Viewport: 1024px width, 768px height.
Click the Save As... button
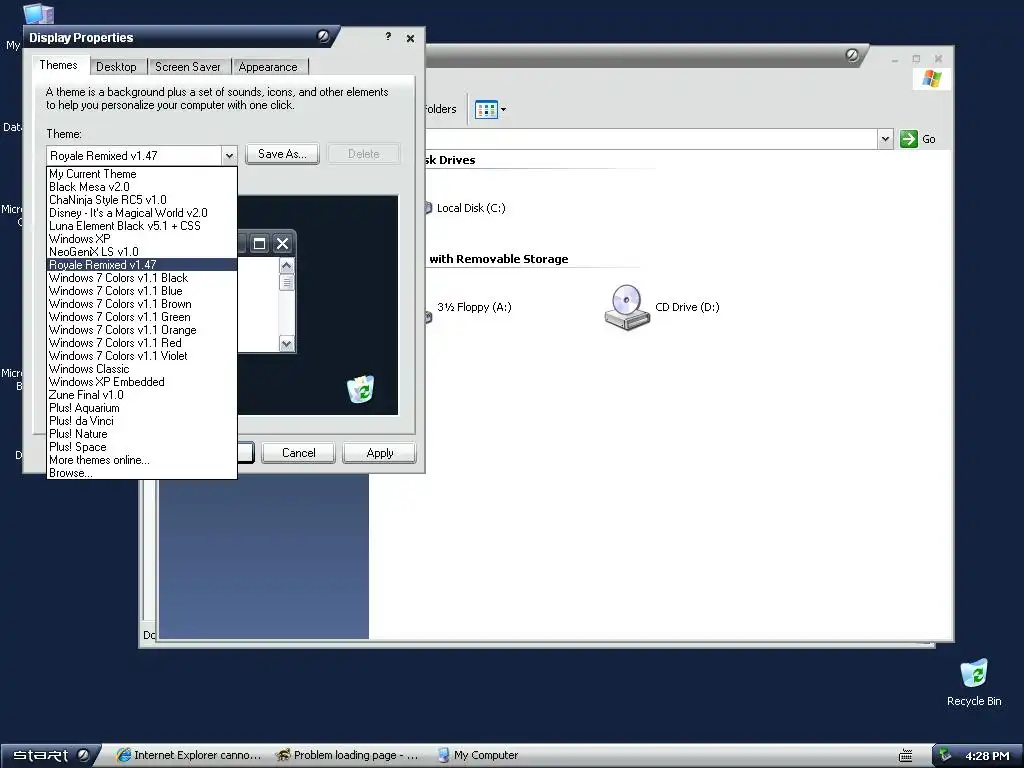point(282,154)
